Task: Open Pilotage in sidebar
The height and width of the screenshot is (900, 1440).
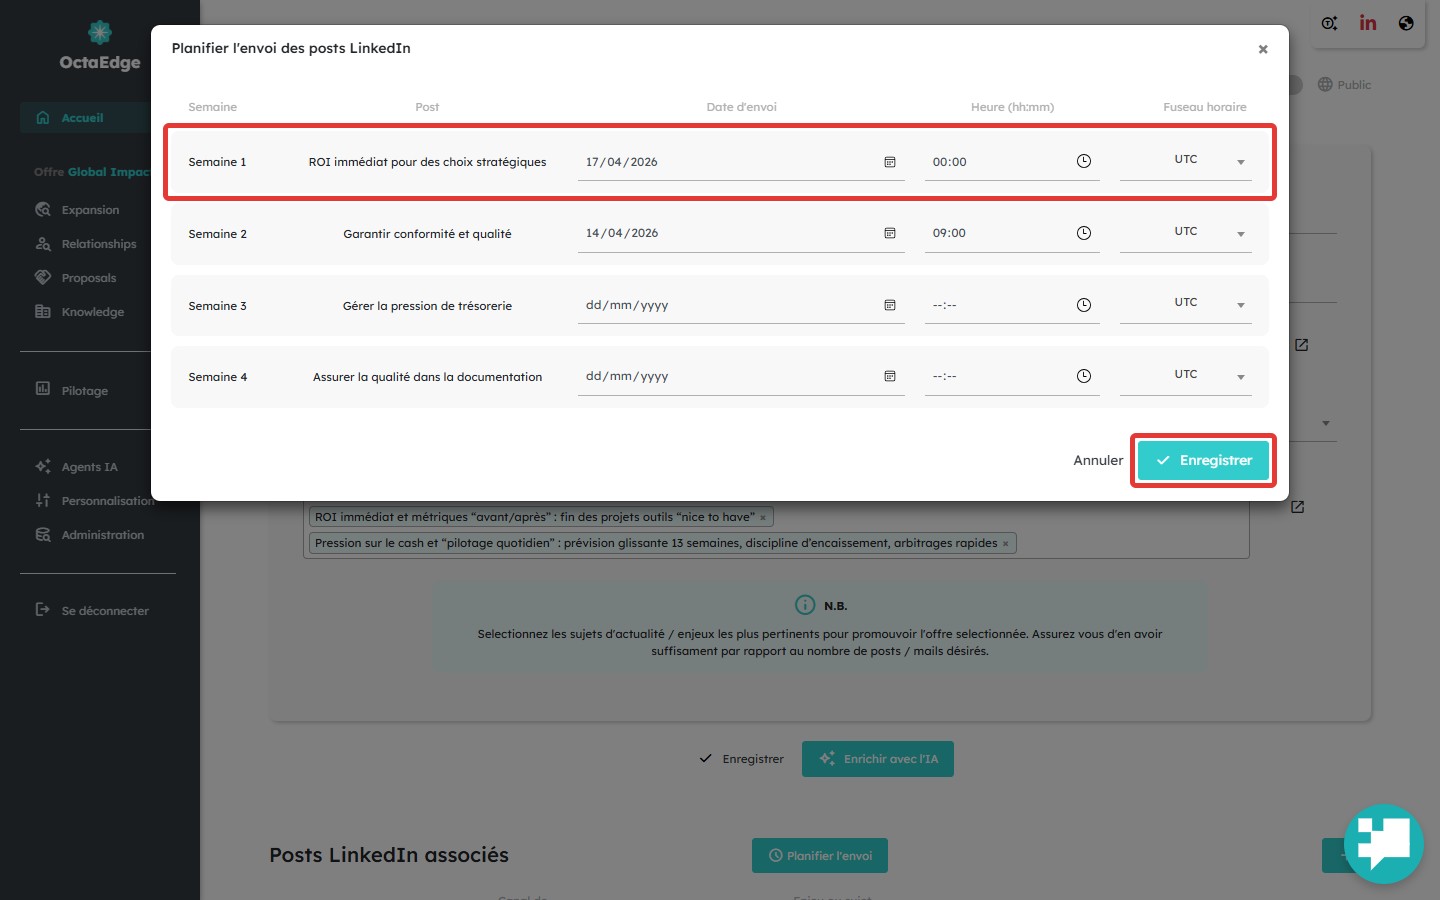Action: [85, 391]
